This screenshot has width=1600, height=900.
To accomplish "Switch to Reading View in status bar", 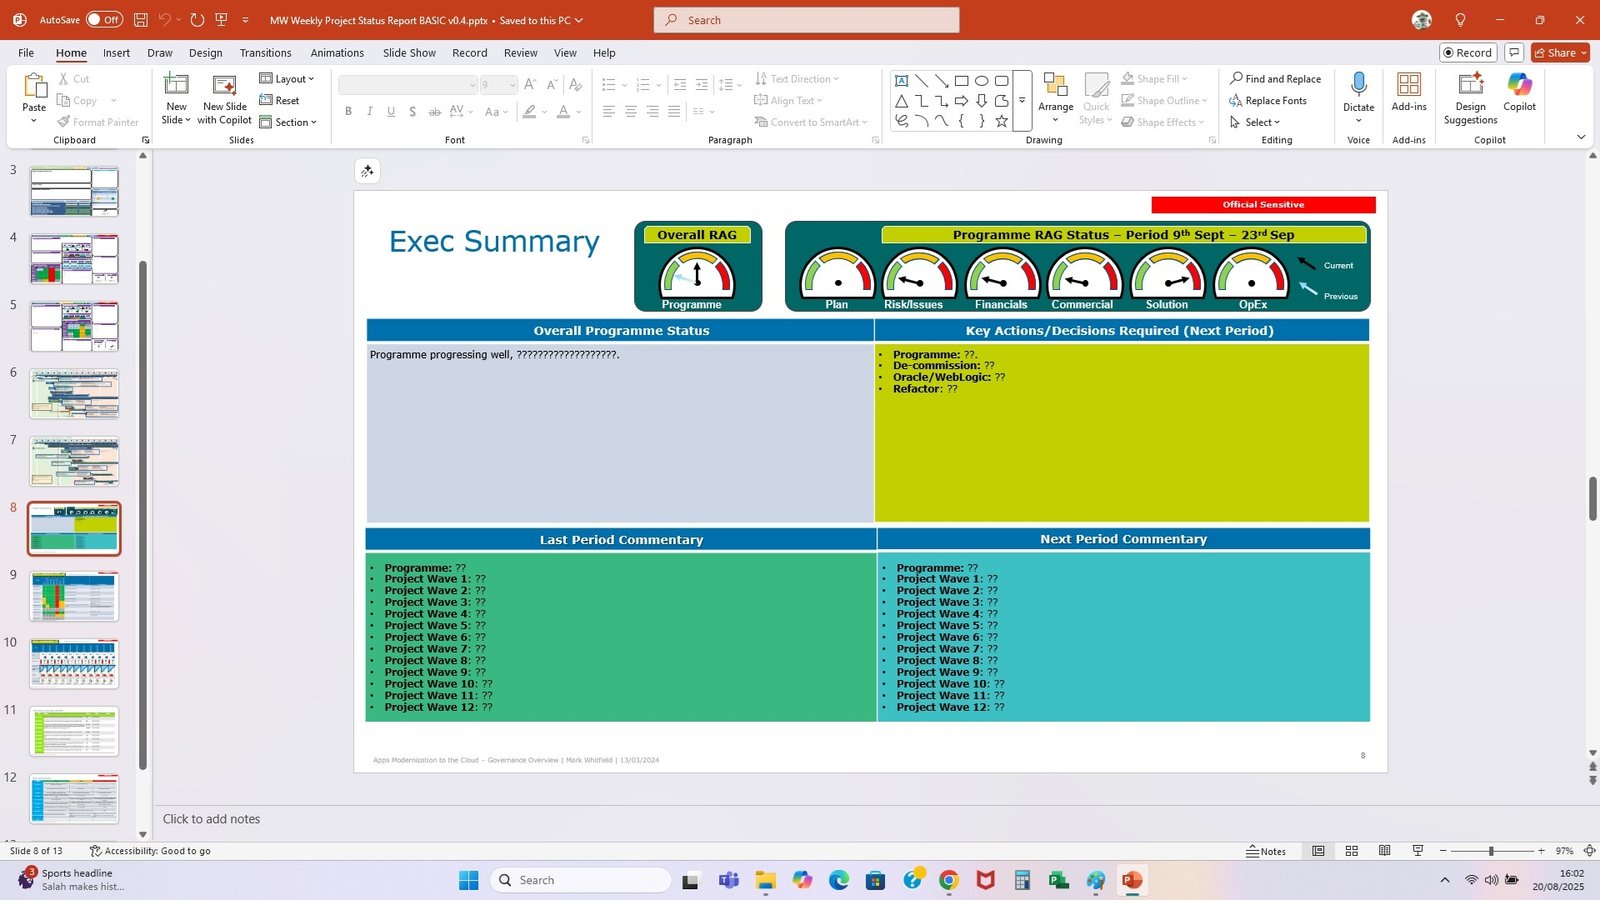I will (1384, 851).
